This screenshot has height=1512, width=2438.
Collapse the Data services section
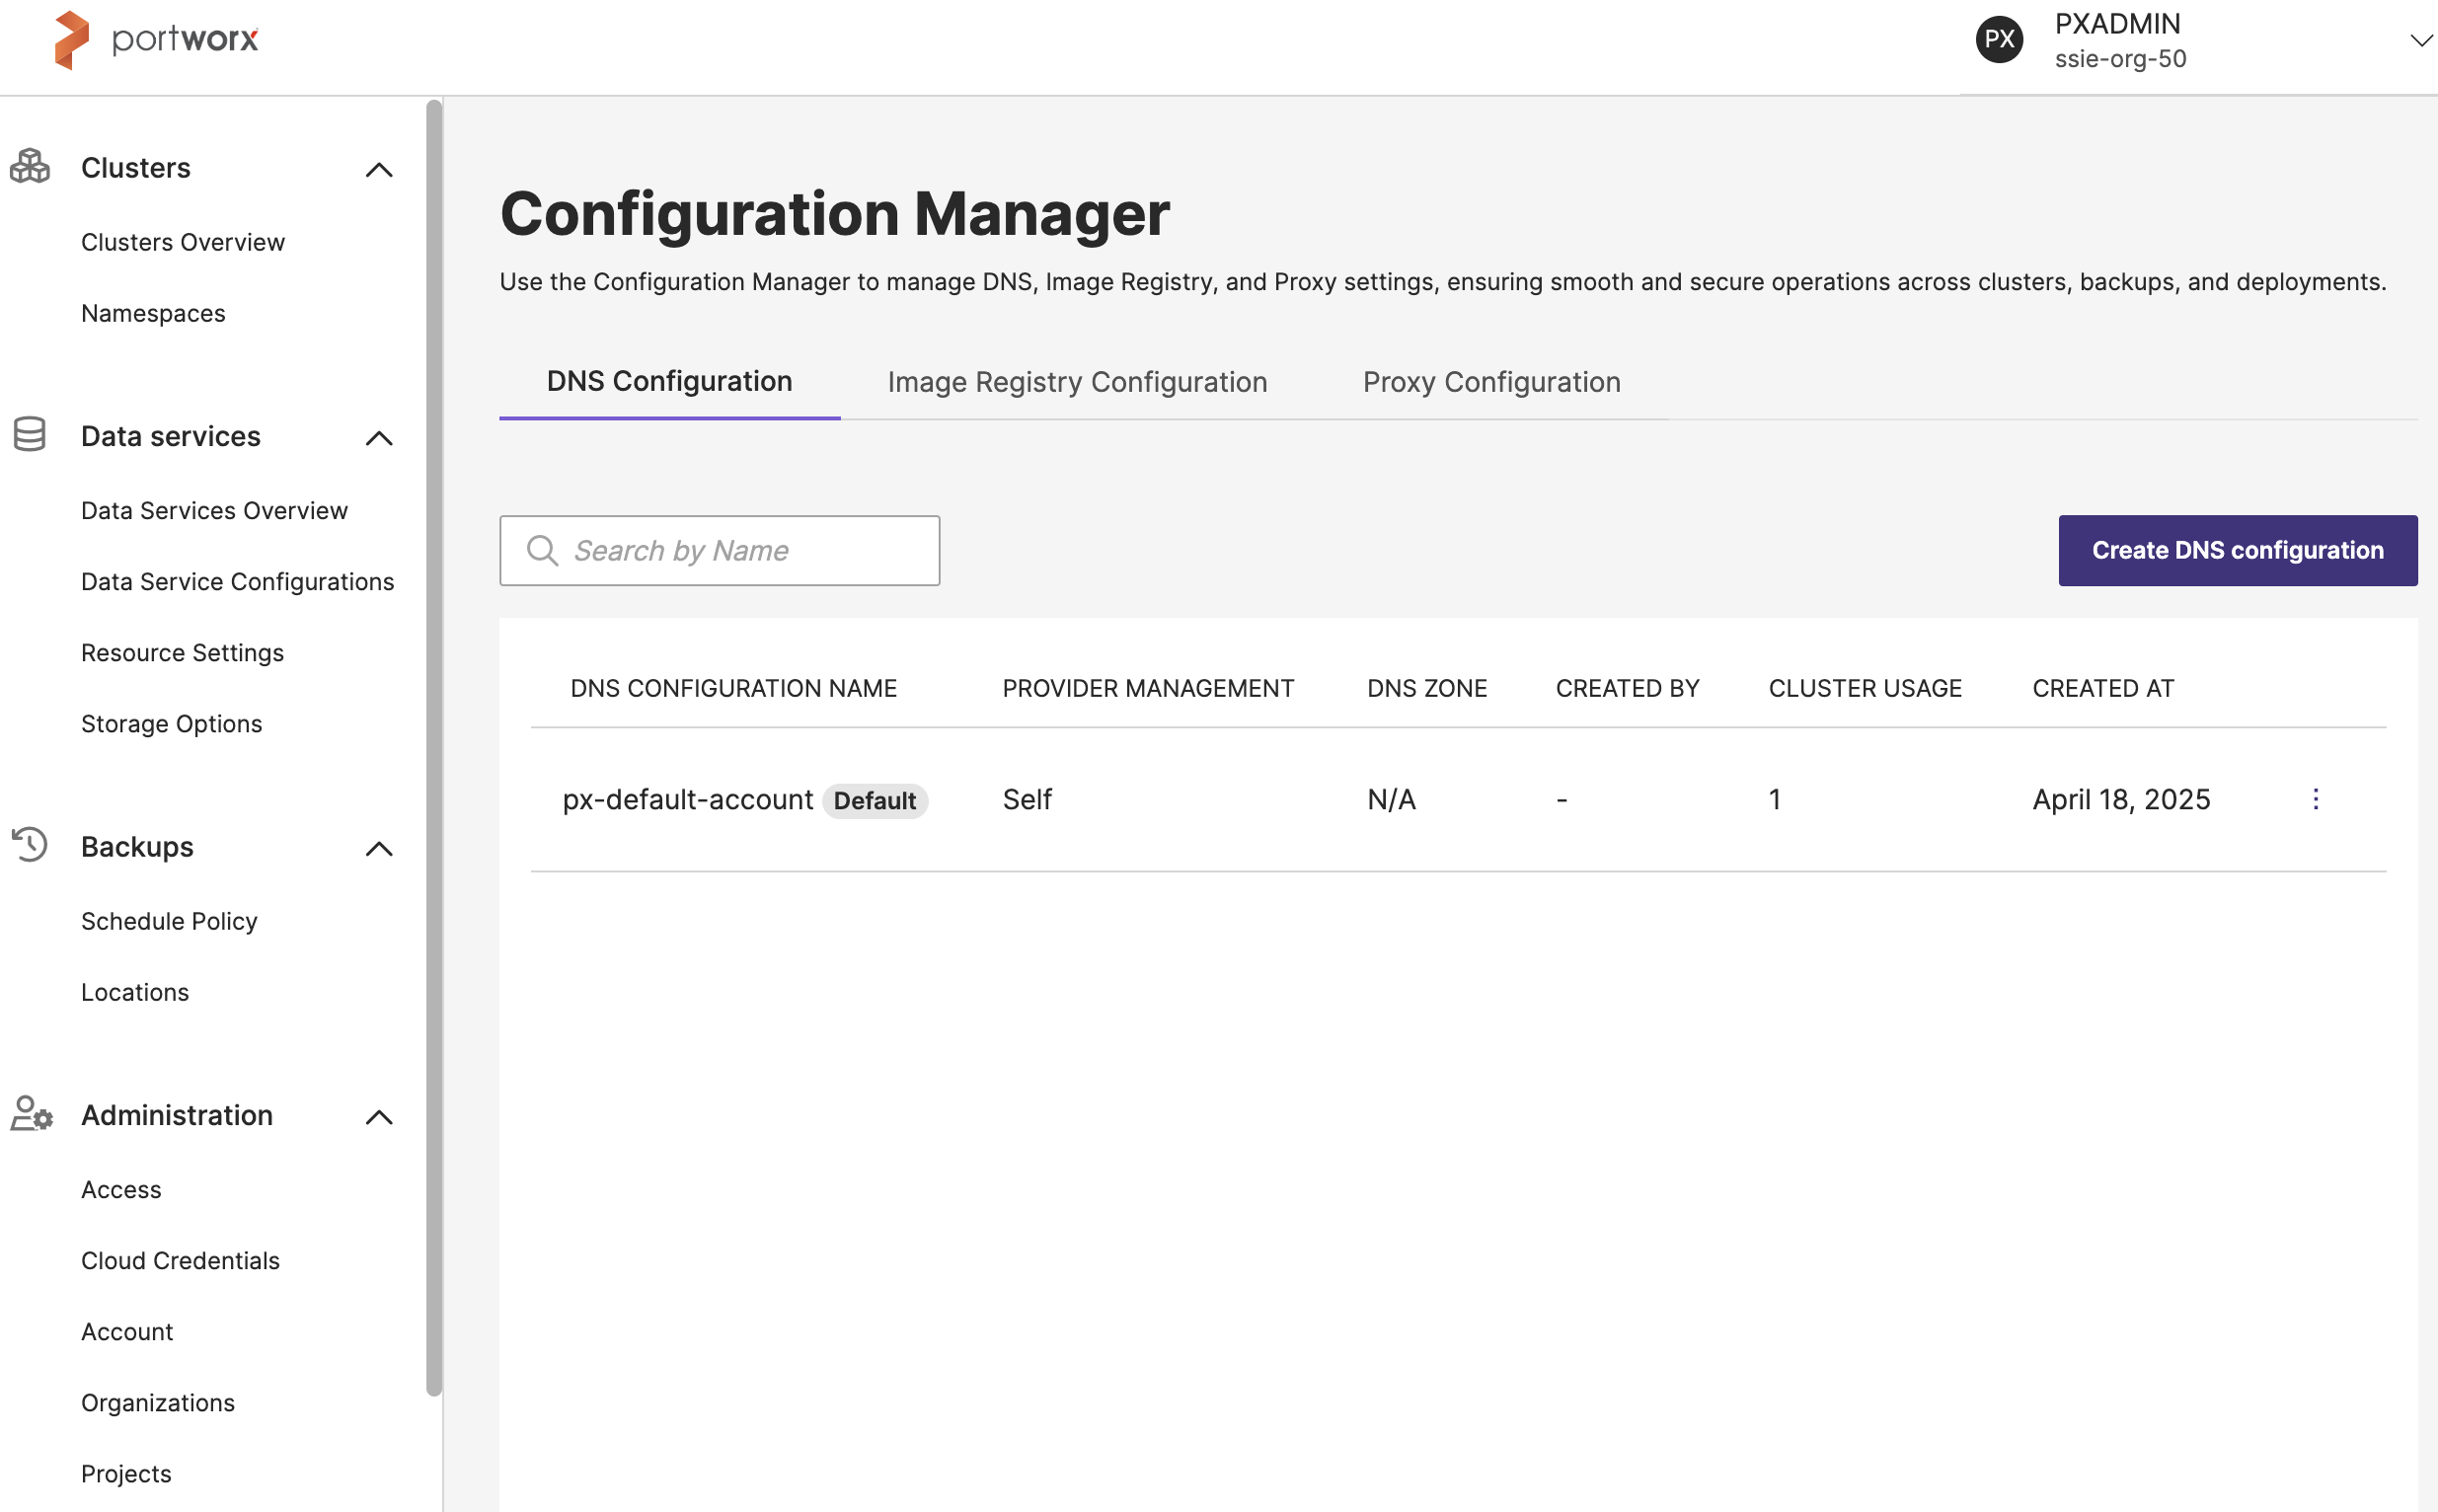point(379,438)
